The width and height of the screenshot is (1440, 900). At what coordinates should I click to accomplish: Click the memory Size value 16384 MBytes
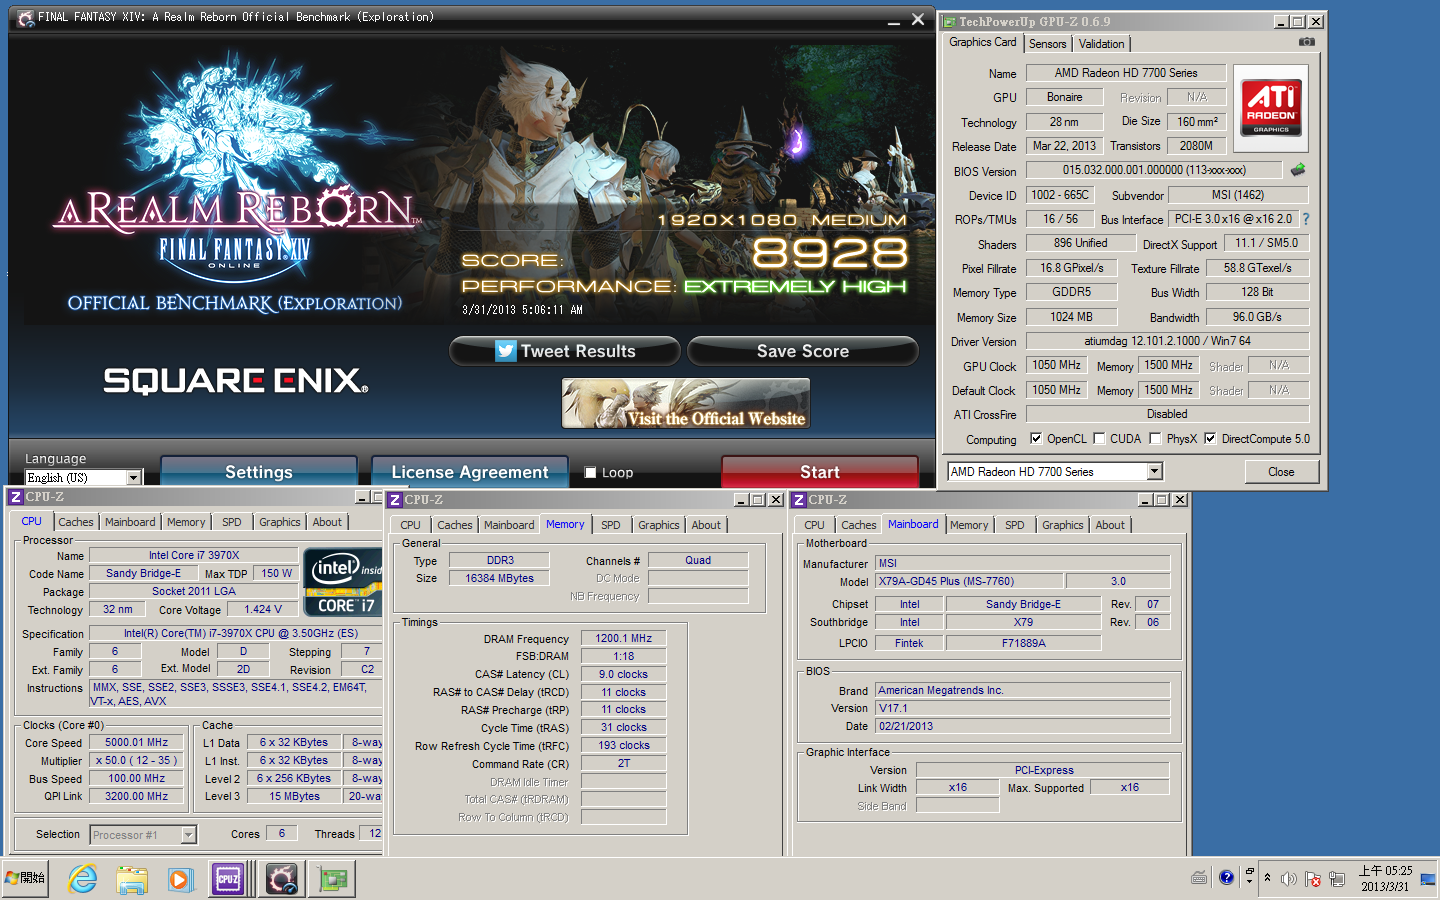(x=499, y=578)
